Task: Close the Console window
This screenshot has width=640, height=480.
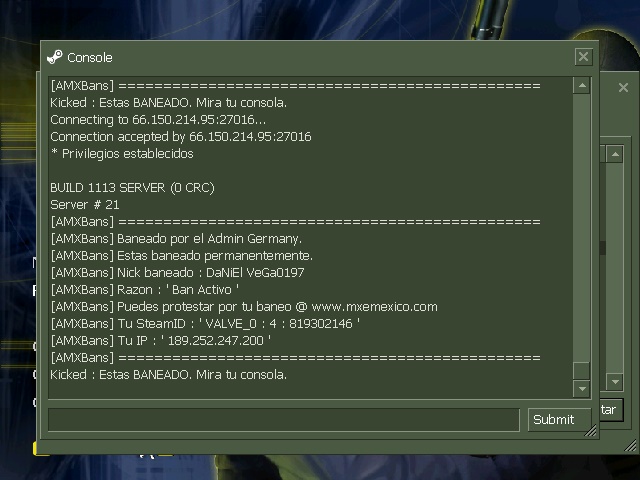Action: pyautogui.click(x=583, y=57)
